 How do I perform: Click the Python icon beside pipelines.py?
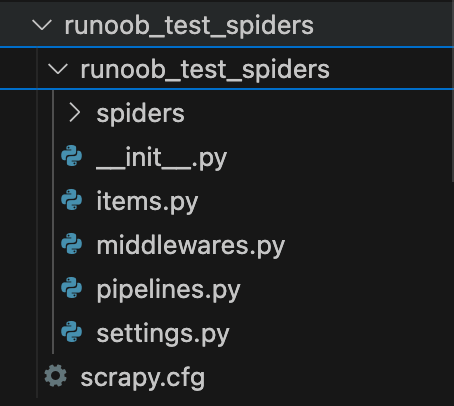[x=72, y=288]
